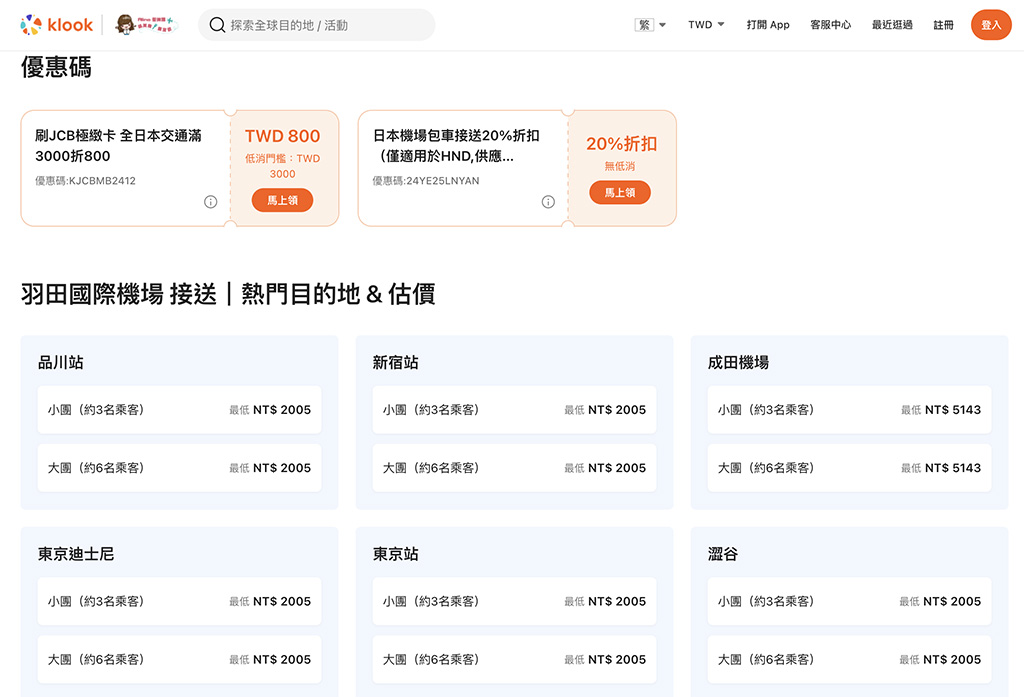Click the 註冊 sign-up link
Screen dimensions: 1024x697
[x=943, y=25]
